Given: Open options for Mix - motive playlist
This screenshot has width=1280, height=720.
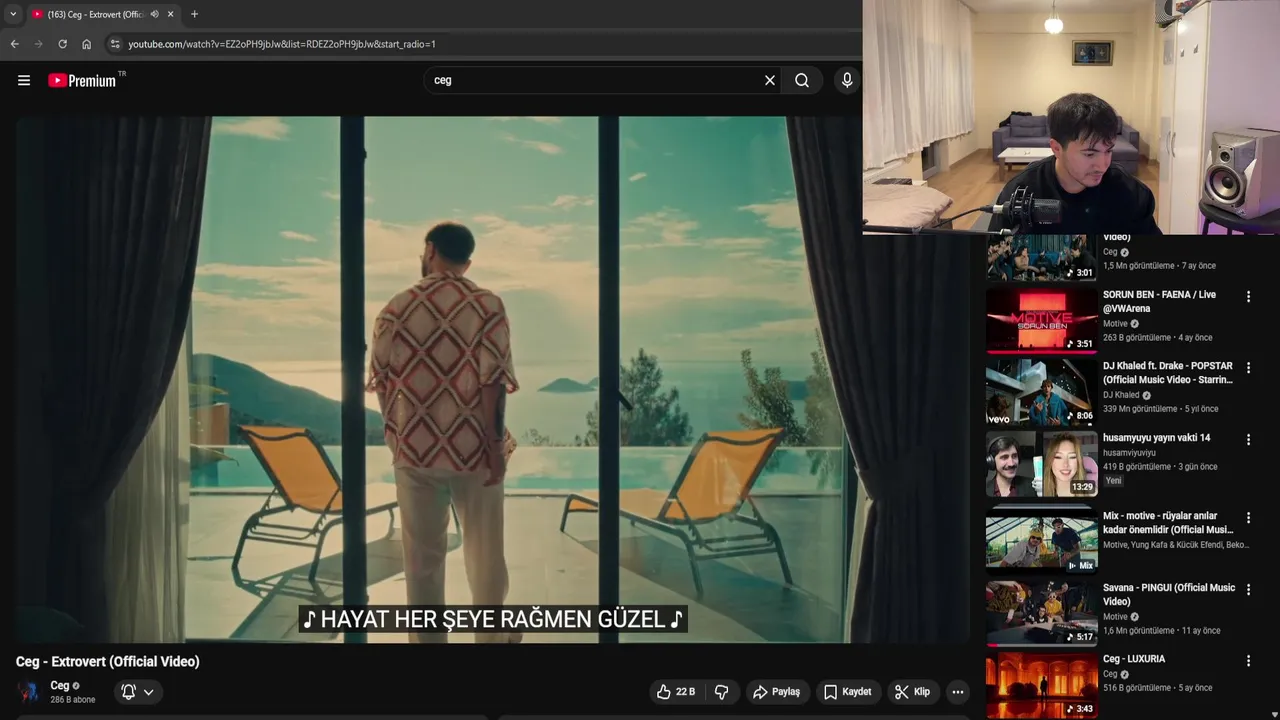Looking at the screenshot, I should click(x=1248, y=518).
